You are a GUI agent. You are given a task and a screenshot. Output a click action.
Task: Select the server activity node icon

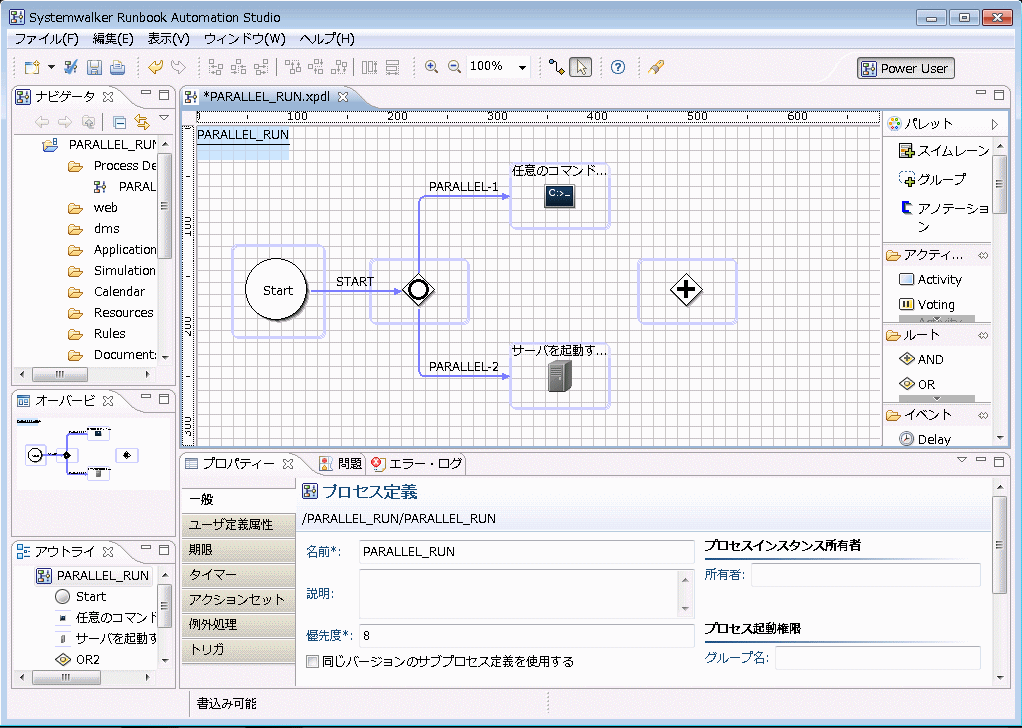pyautogui.click(x=559, y=377)
